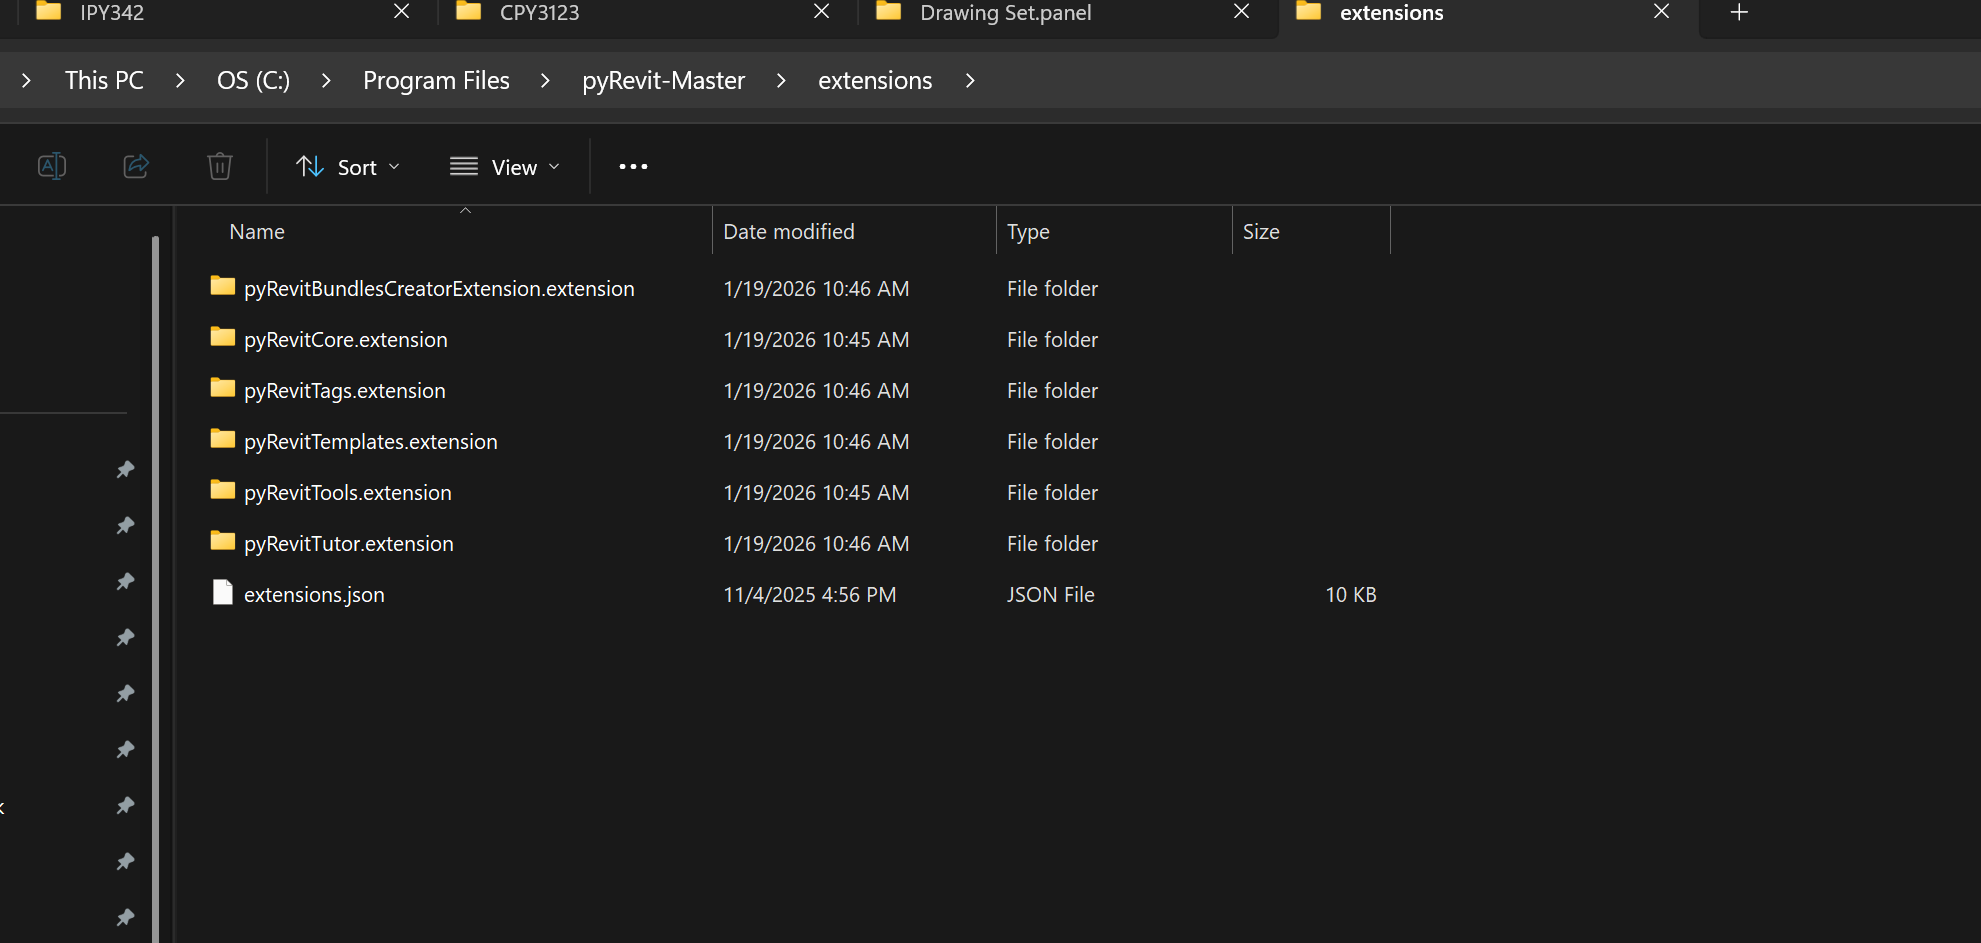
Task: Select the pyRevitTutor.extension folder icon
Action: 223,542
